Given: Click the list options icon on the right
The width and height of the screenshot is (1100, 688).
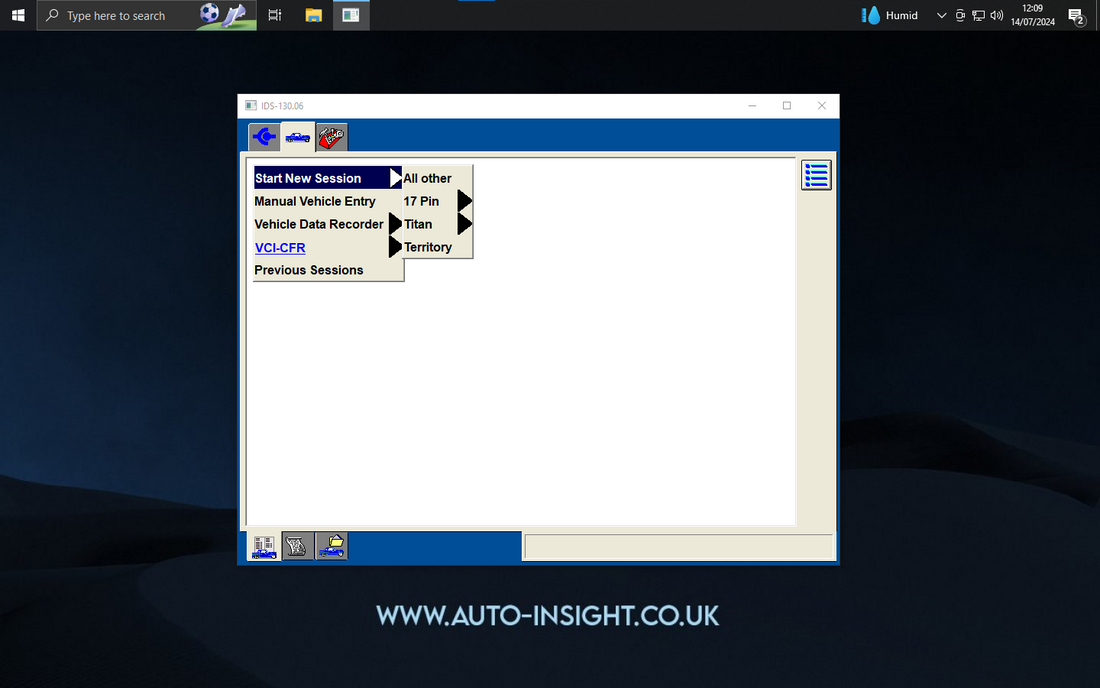Looking at the screenshot, I should 816,175.
